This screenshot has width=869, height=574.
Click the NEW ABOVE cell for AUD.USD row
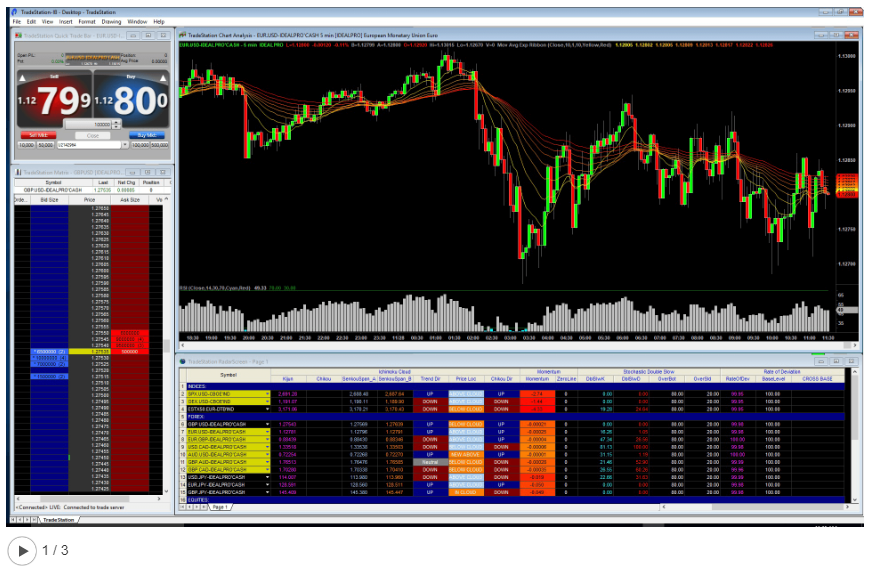tap(466, 454)
